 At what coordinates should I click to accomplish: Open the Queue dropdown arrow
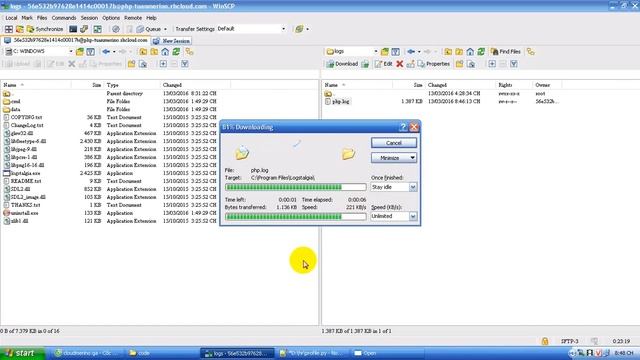pos(165,29)
